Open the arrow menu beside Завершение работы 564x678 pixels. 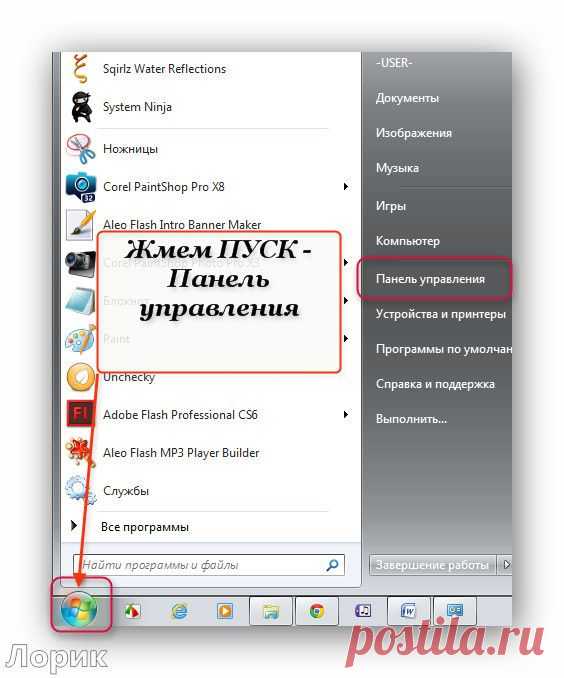(x=506, y=565)
